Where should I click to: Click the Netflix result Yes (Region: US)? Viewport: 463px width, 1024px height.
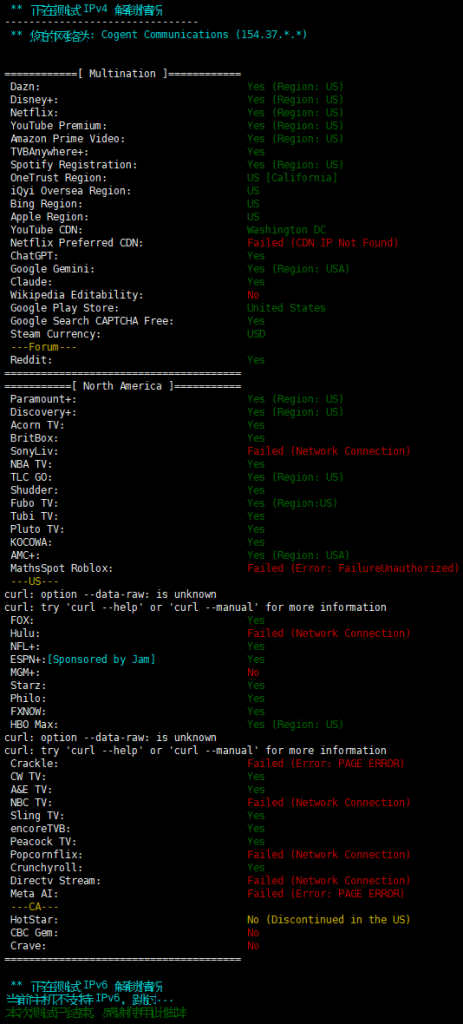295,112
